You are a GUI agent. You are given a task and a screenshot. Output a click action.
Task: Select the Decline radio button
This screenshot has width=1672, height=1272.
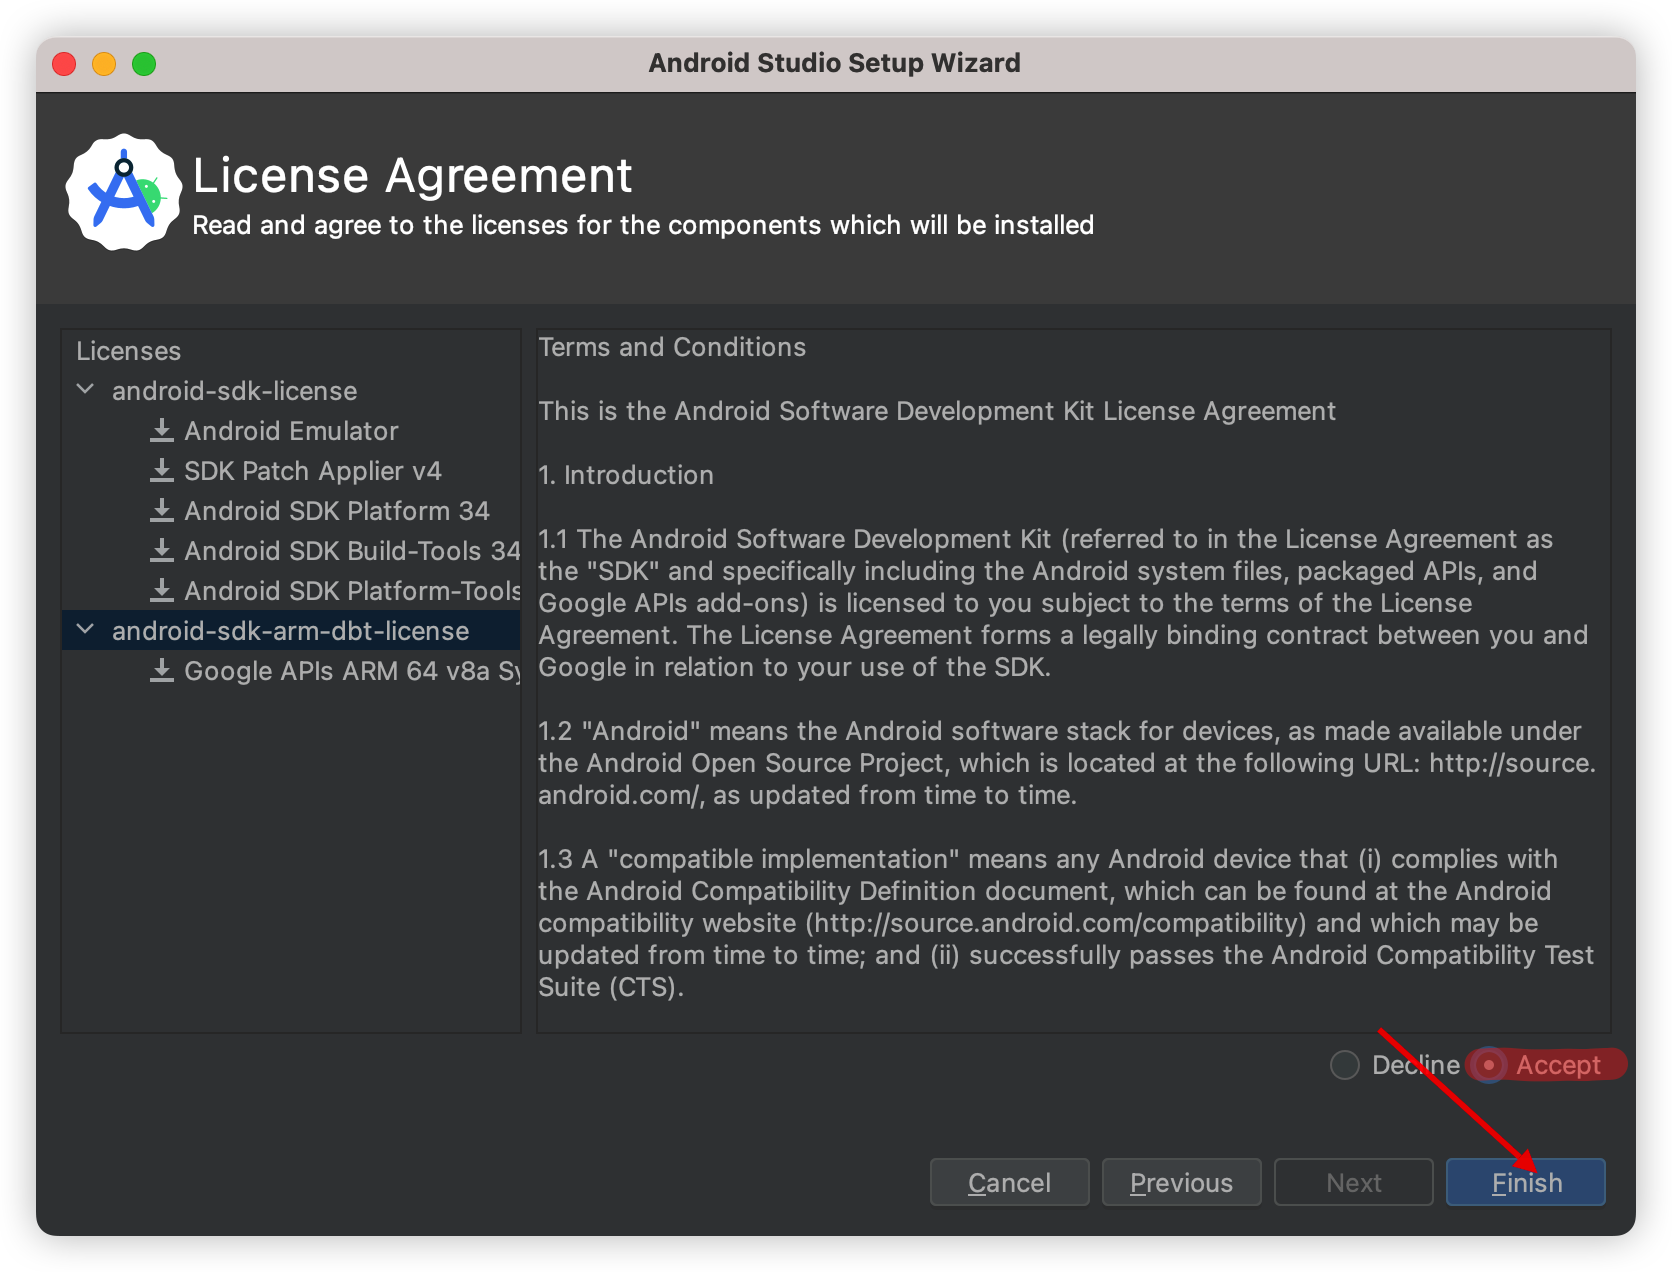[1345, 1065]
